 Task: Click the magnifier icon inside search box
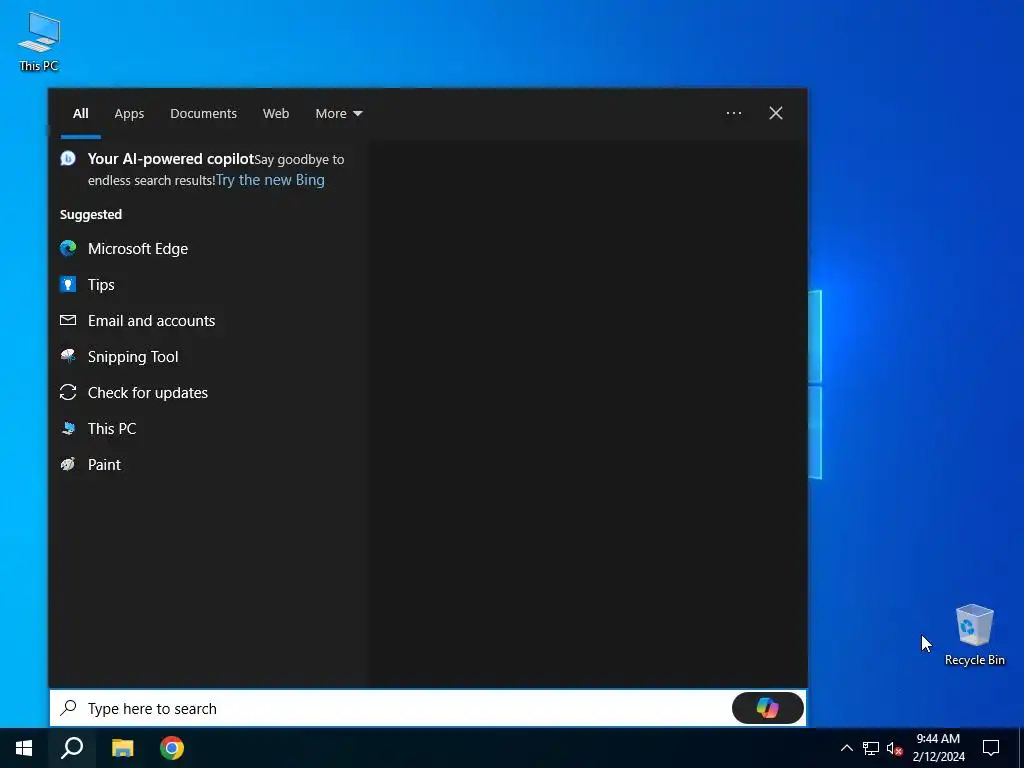pyautogui.click(x=69, y=708)
